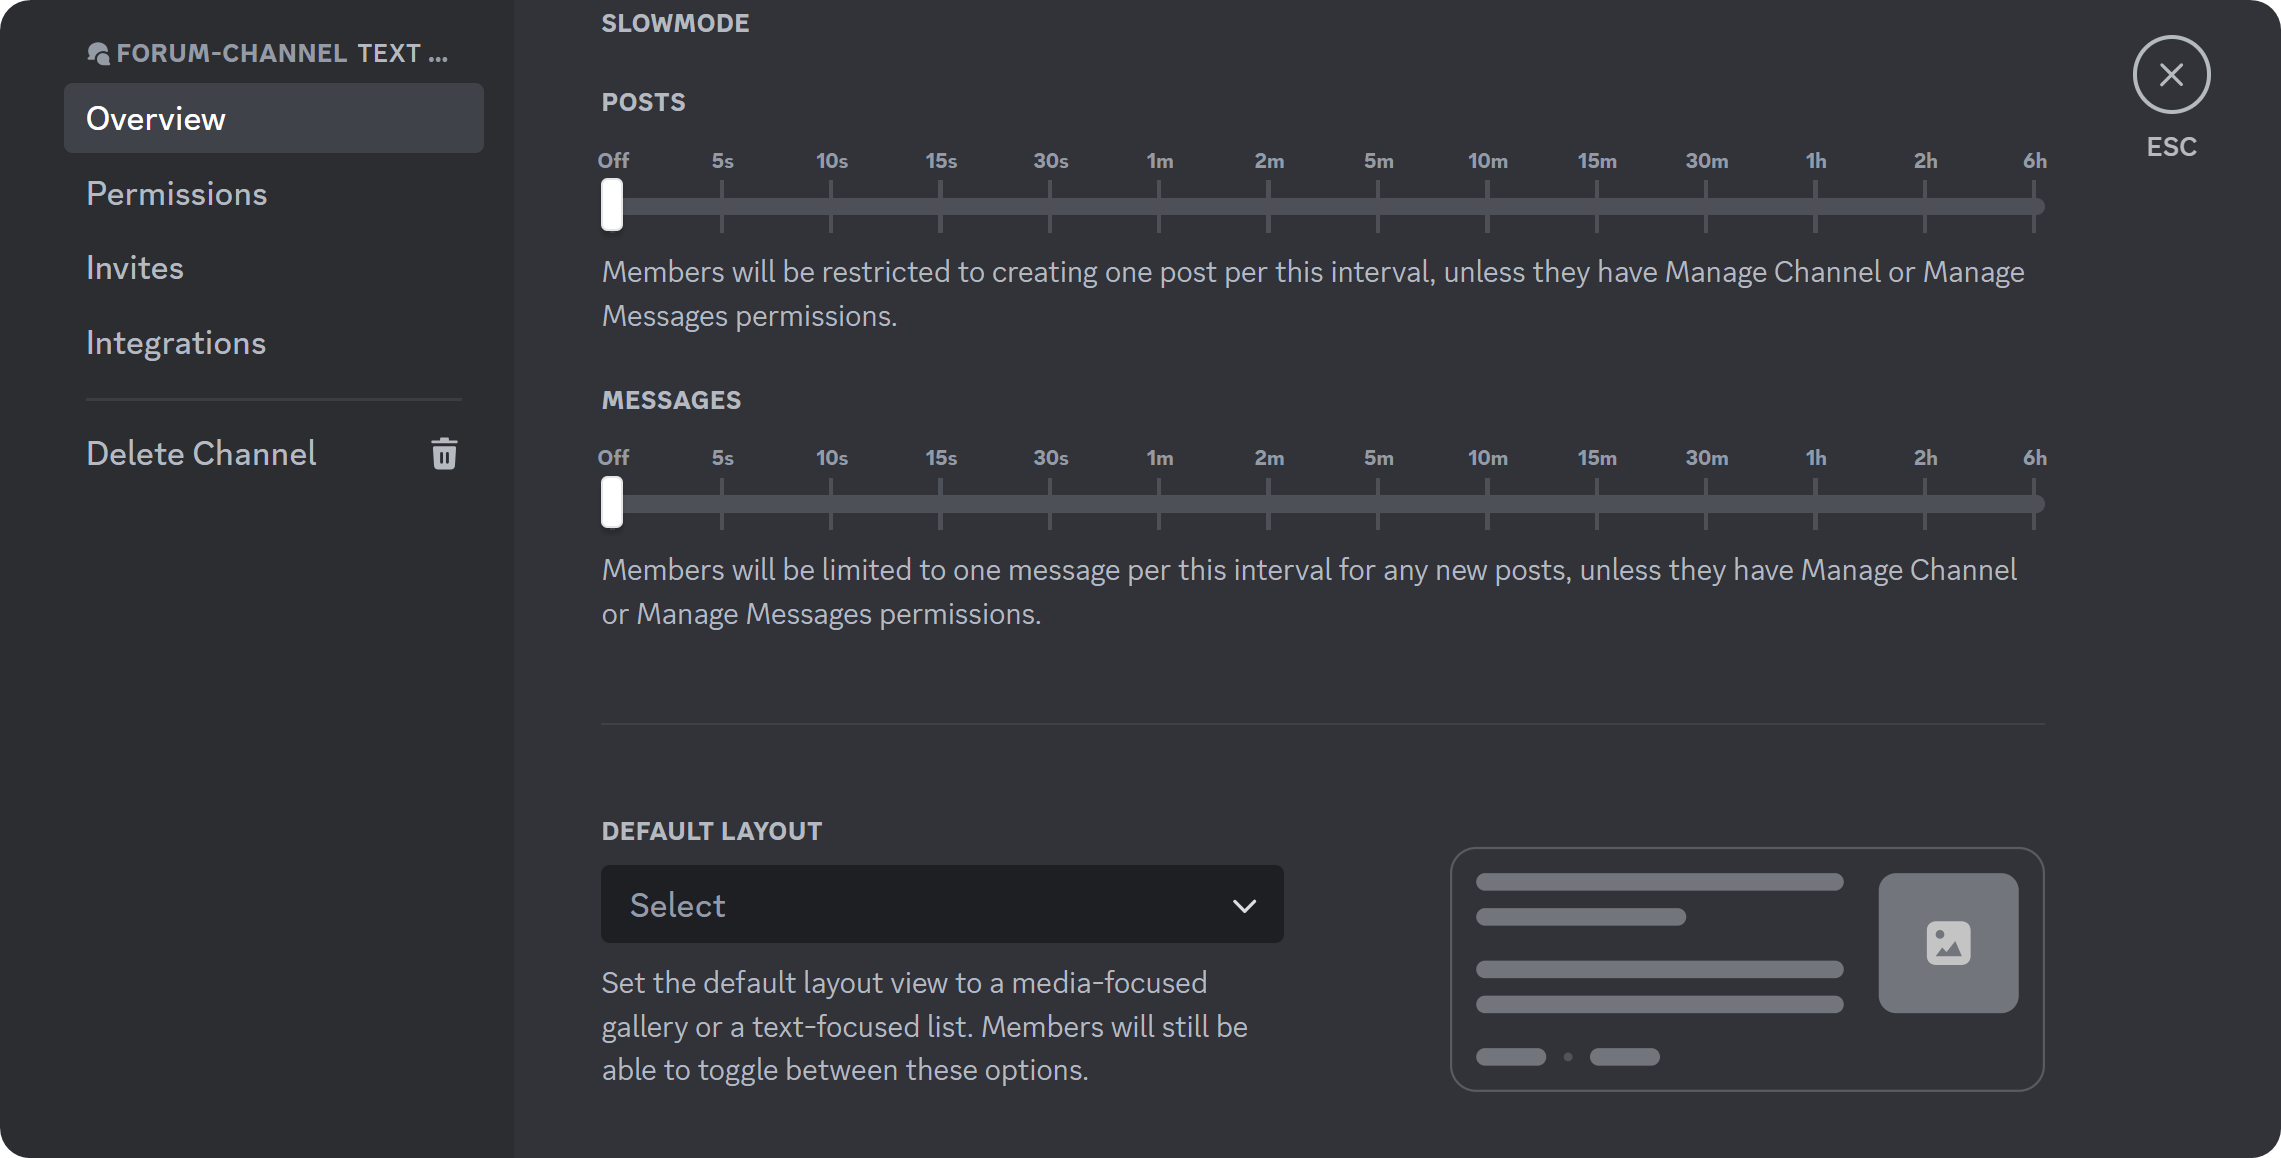Close settings with the ESC button
The image size is (2281, 1158).
click(2170, 74)
